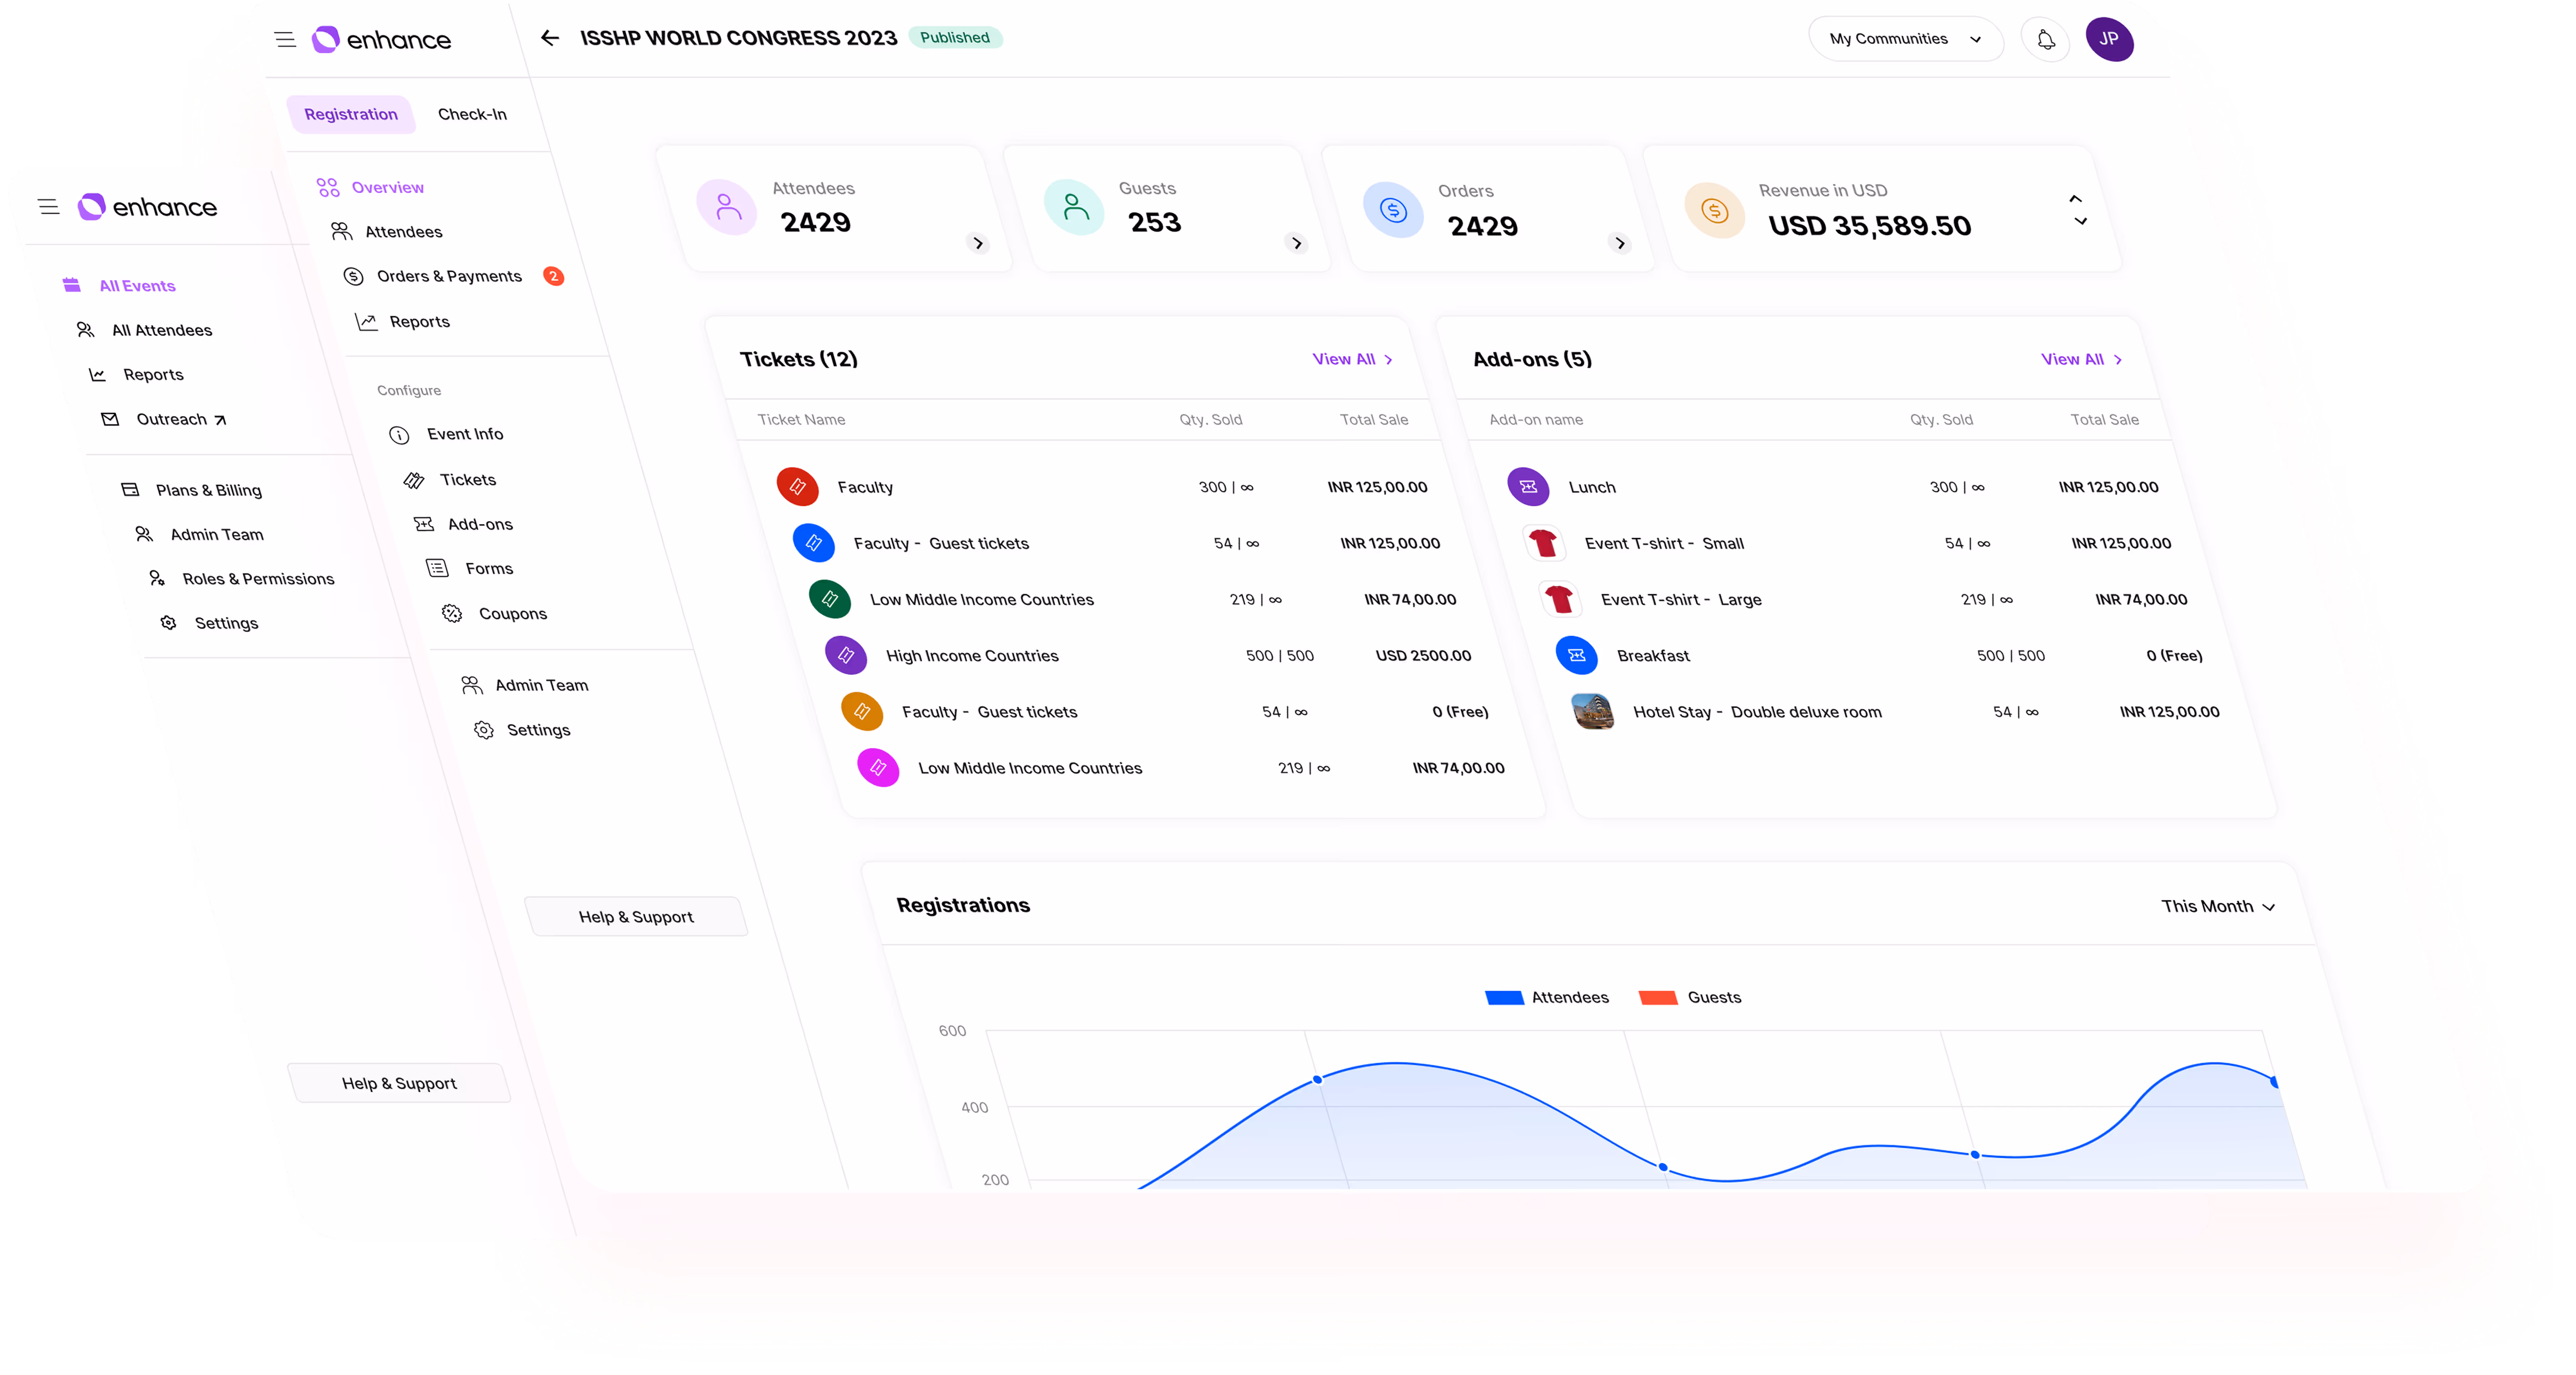Click the Forms icon in sidebar
This screenshot has width=2576, height=1375.
[x=438, y=568]
